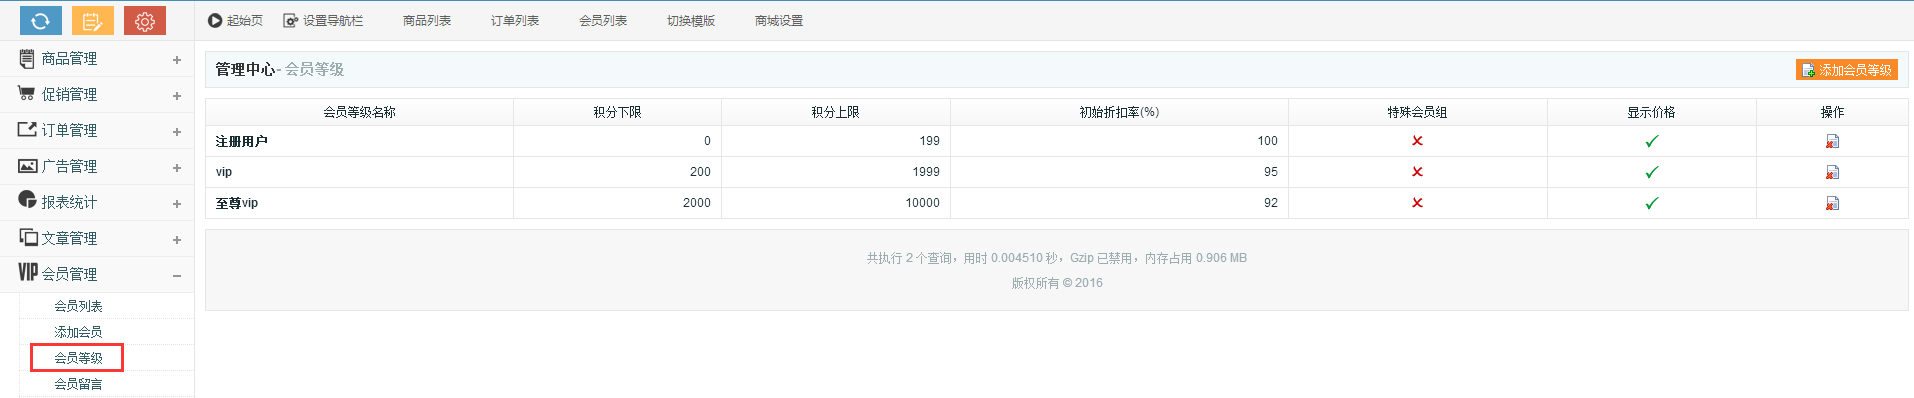Click the 添加会员等级 button

1847,70
